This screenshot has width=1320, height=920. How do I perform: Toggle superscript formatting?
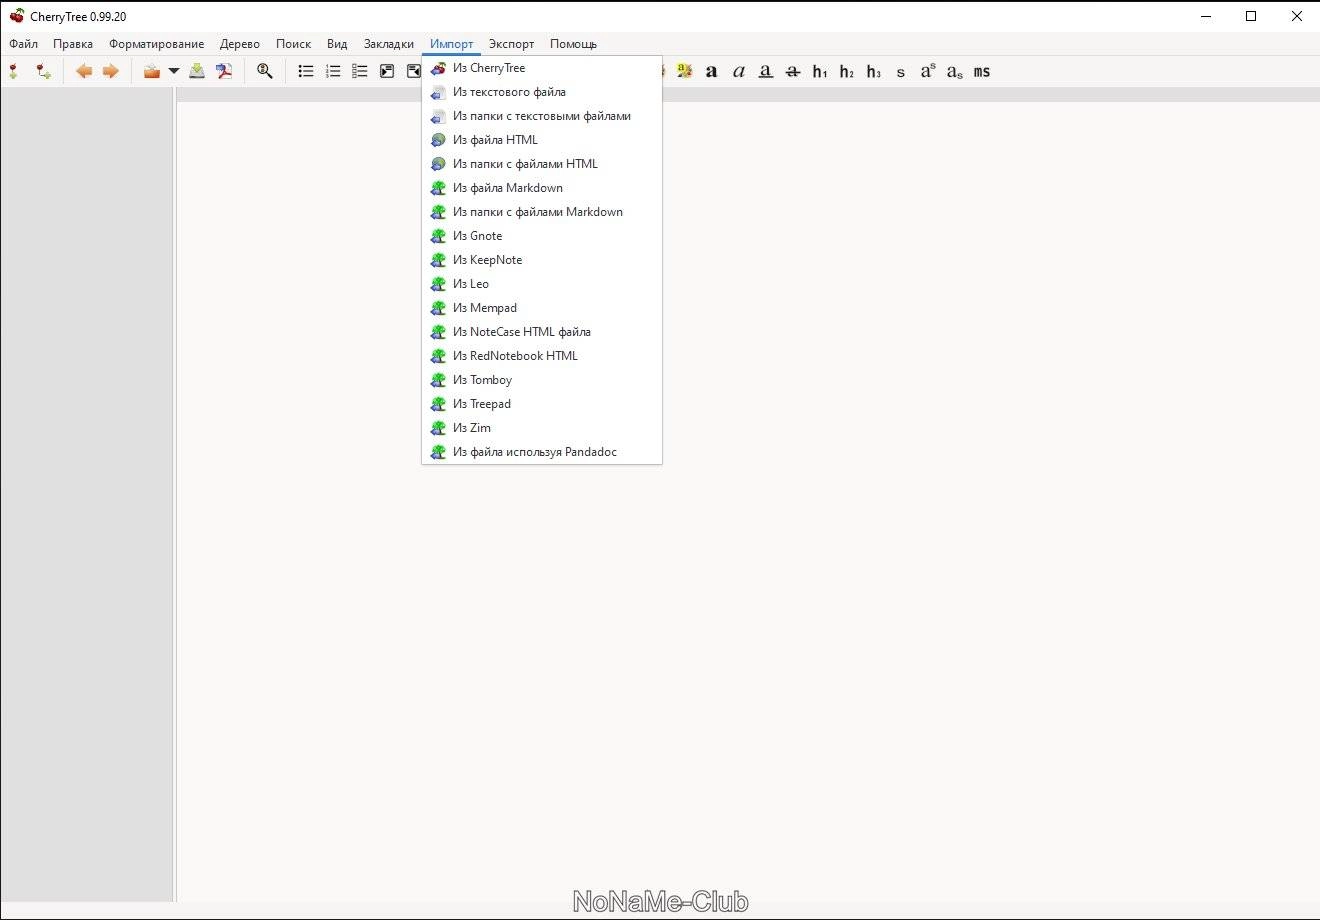(928, 71)
